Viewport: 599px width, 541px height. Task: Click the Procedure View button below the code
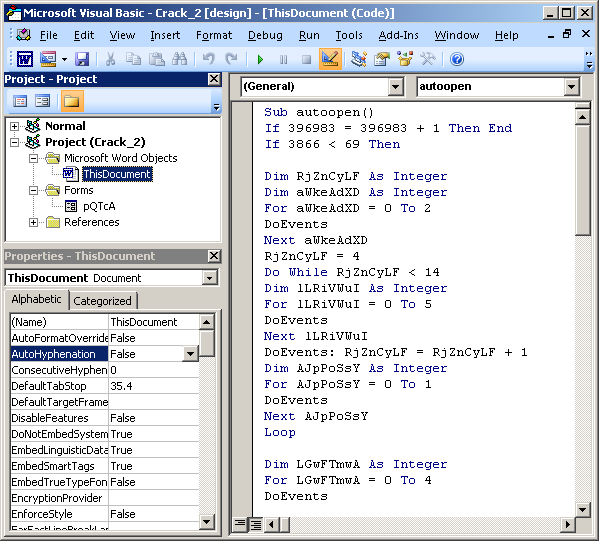[240, 524]
